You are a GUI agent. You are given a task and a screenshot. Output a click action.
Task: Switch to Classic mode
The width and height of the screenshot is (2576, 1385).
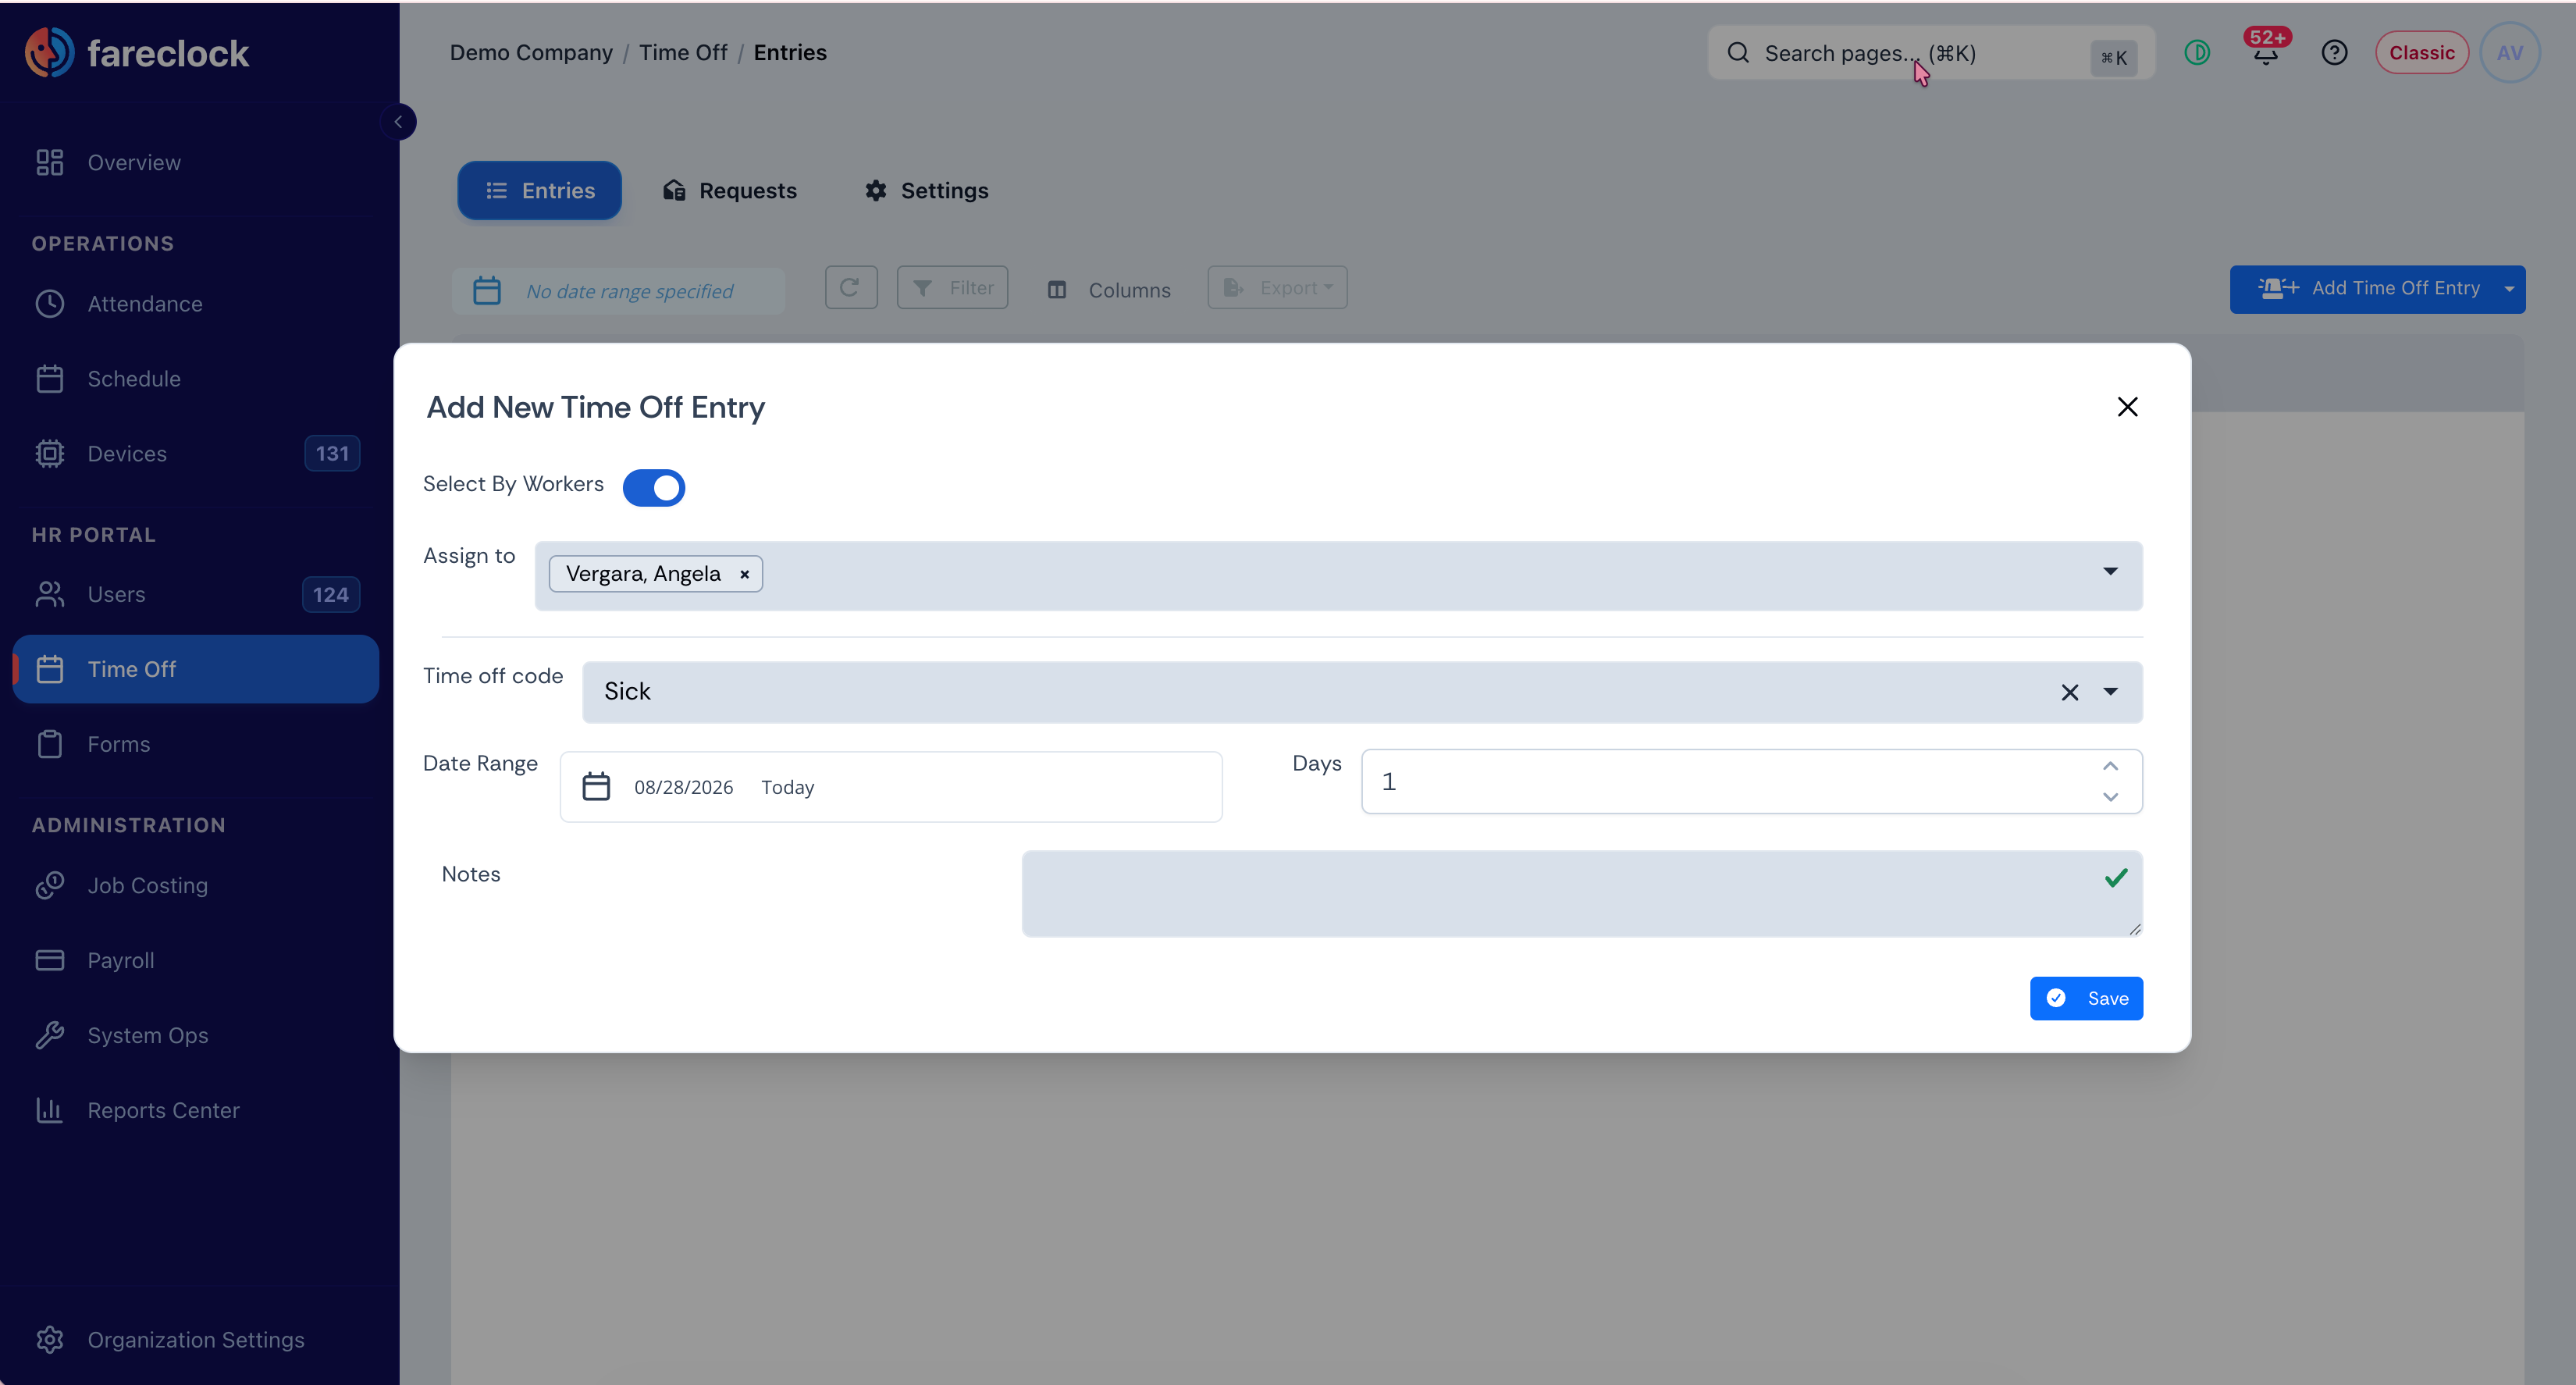[x=2421, y=53]
